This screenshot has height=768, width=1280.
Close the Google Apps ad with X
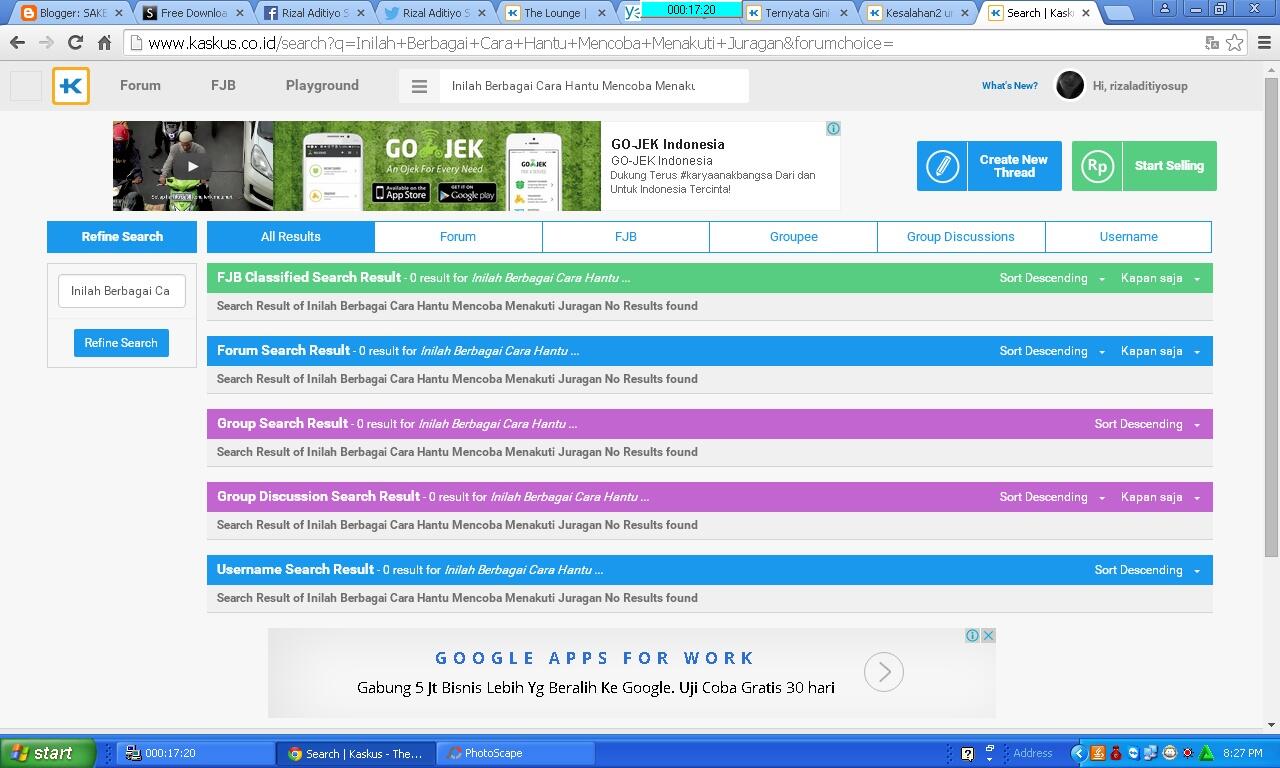(x=988, y=636)
